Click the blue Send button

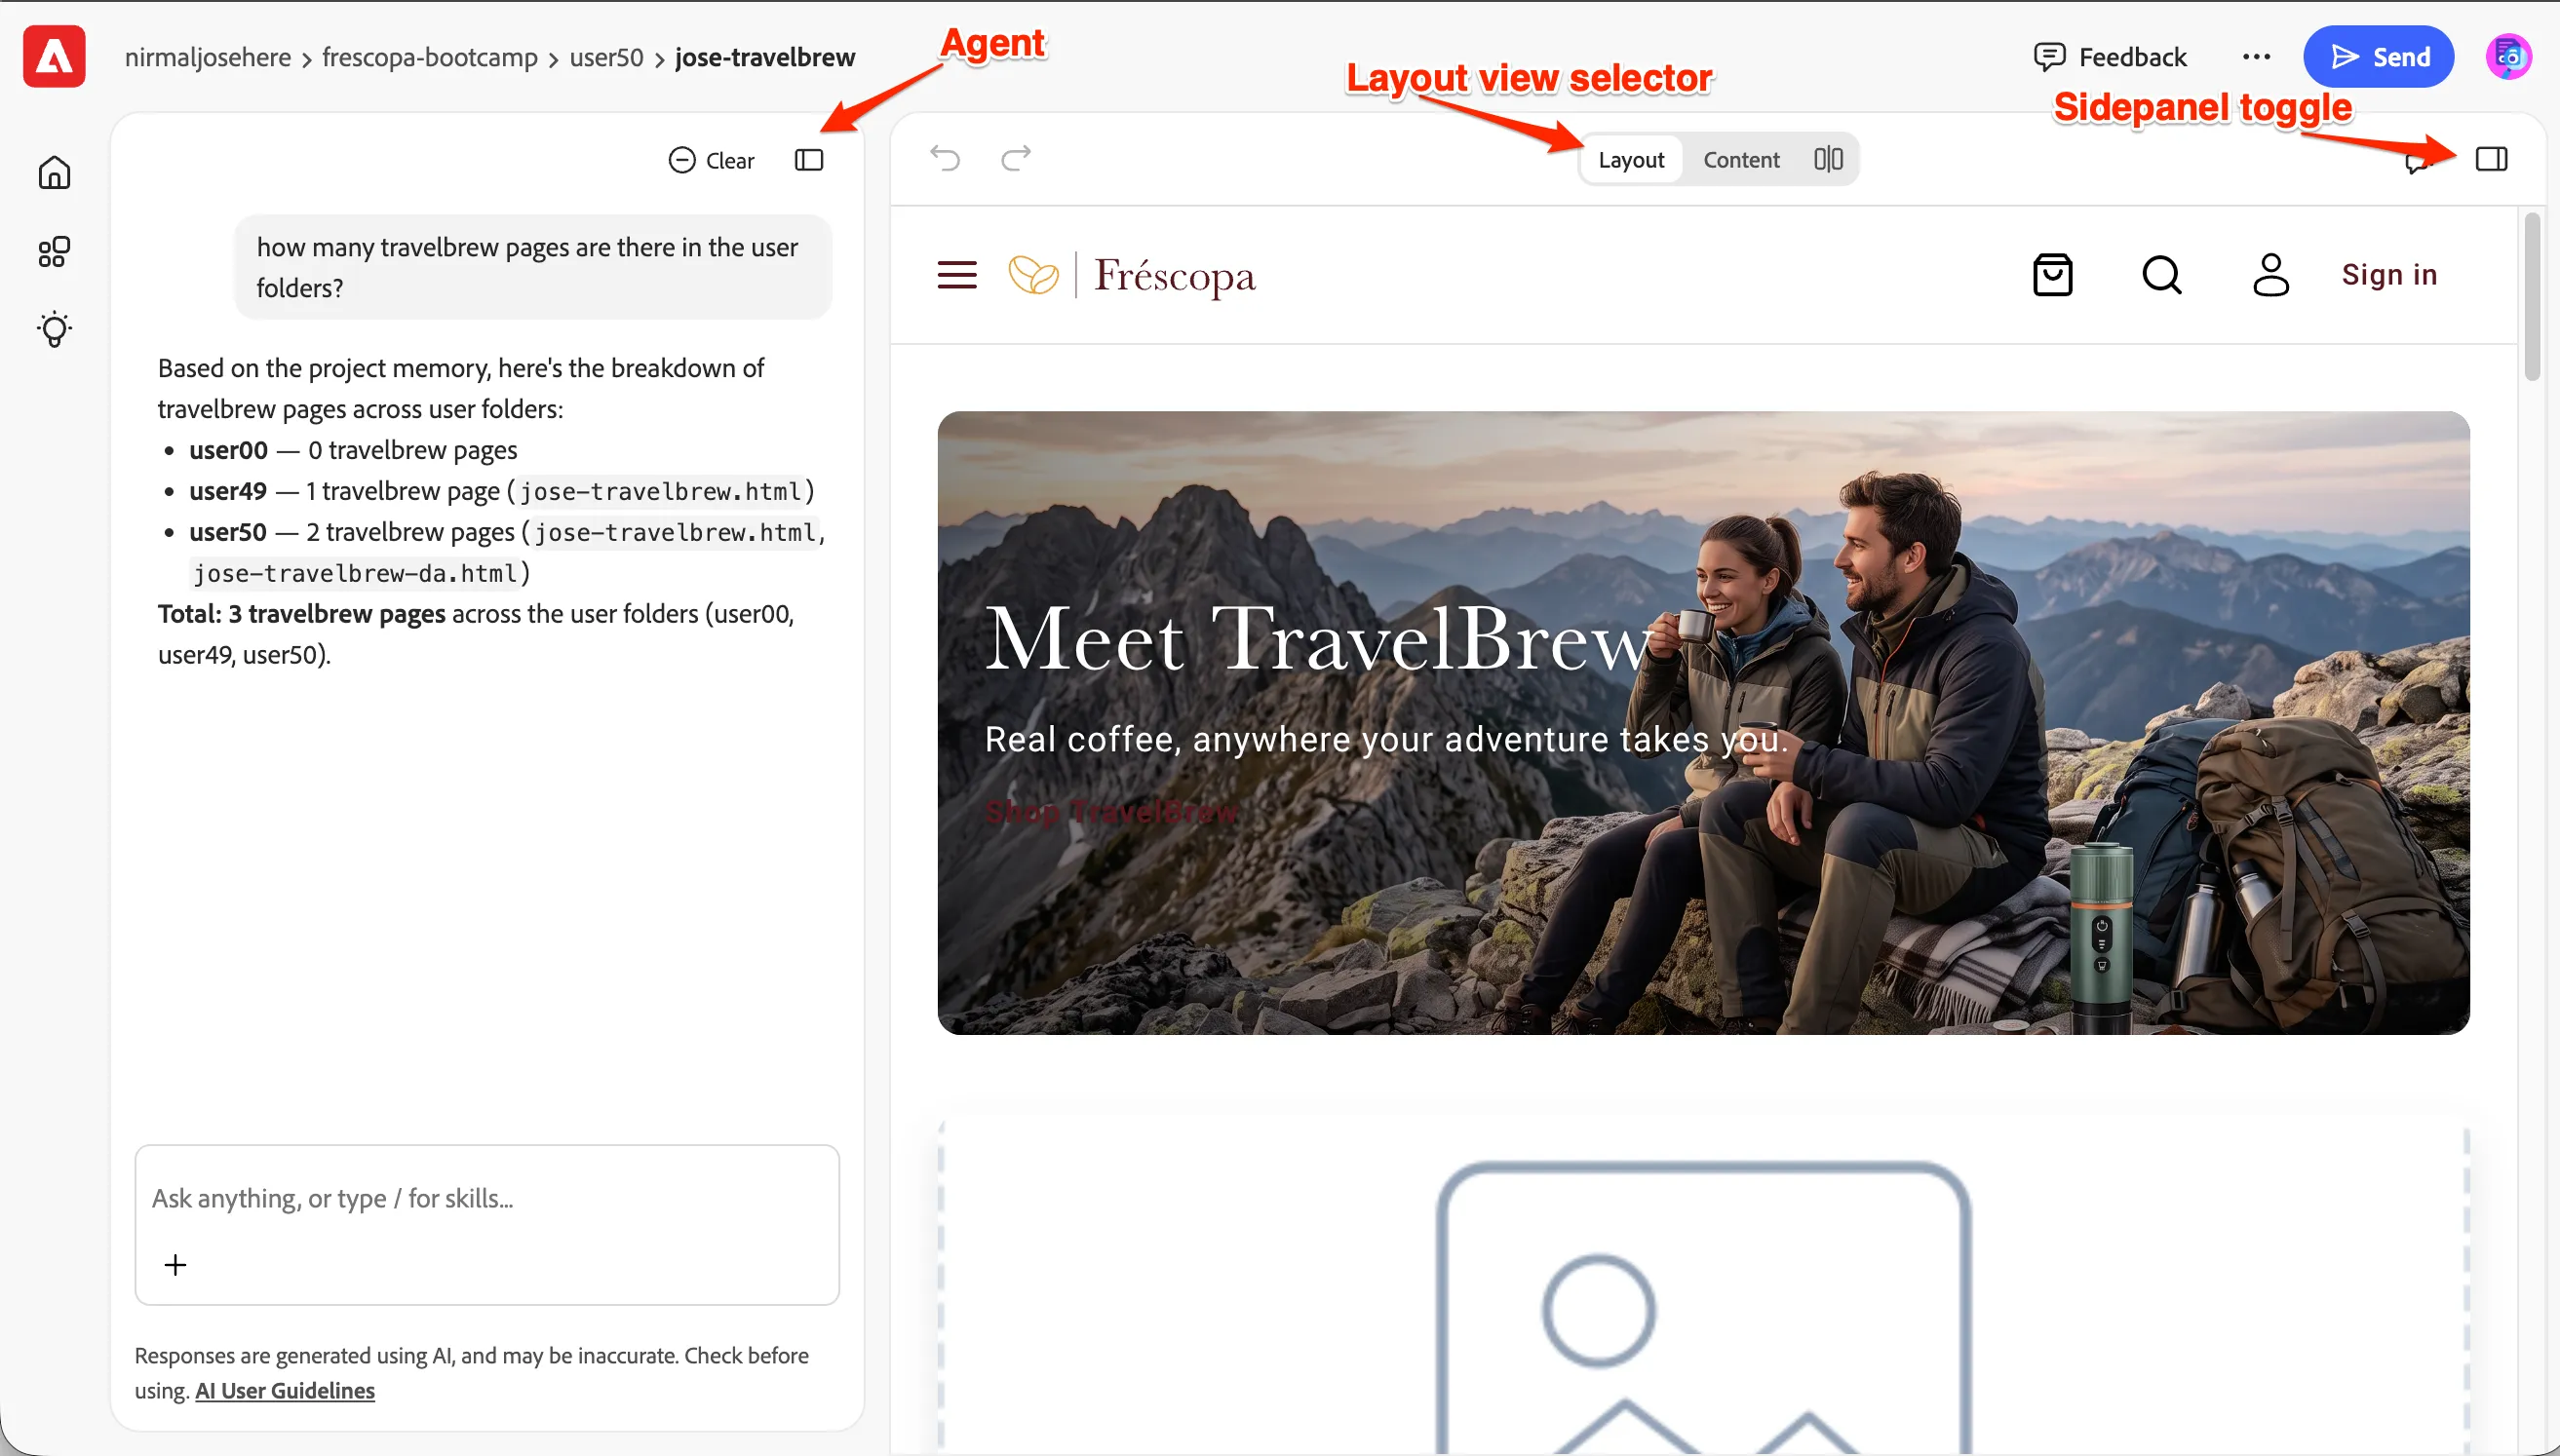(2378, 57)
